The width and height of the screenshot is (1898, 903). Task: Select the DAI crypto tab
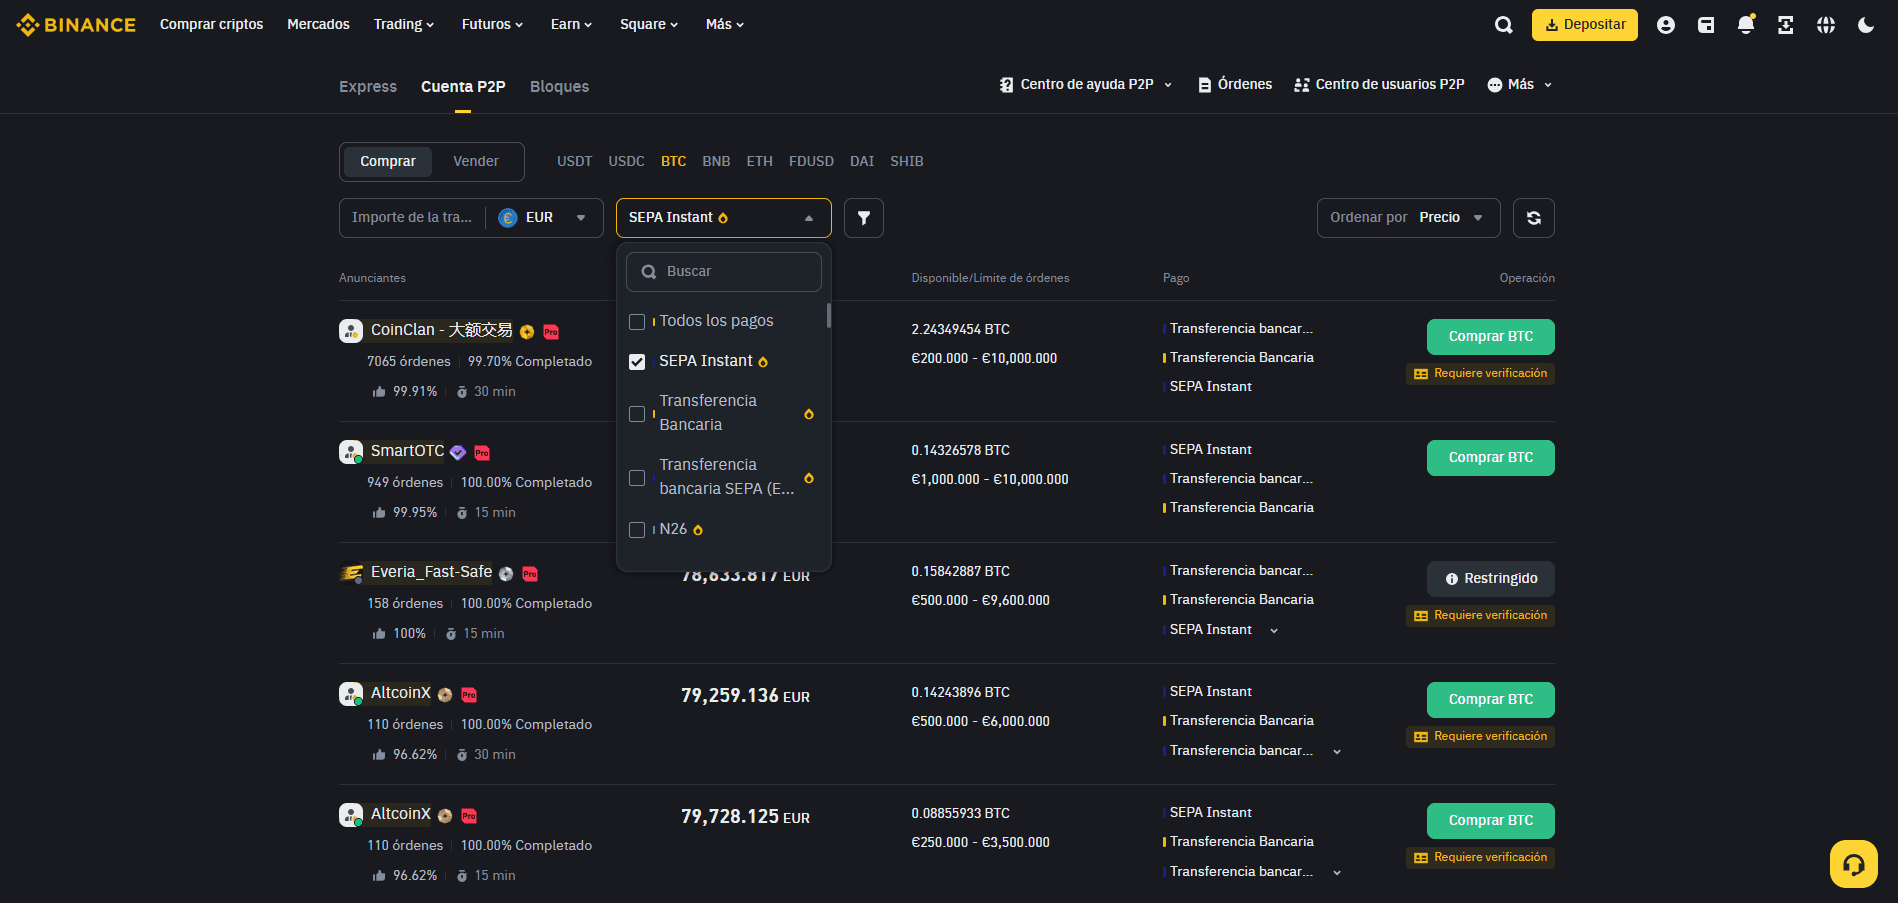862,162
